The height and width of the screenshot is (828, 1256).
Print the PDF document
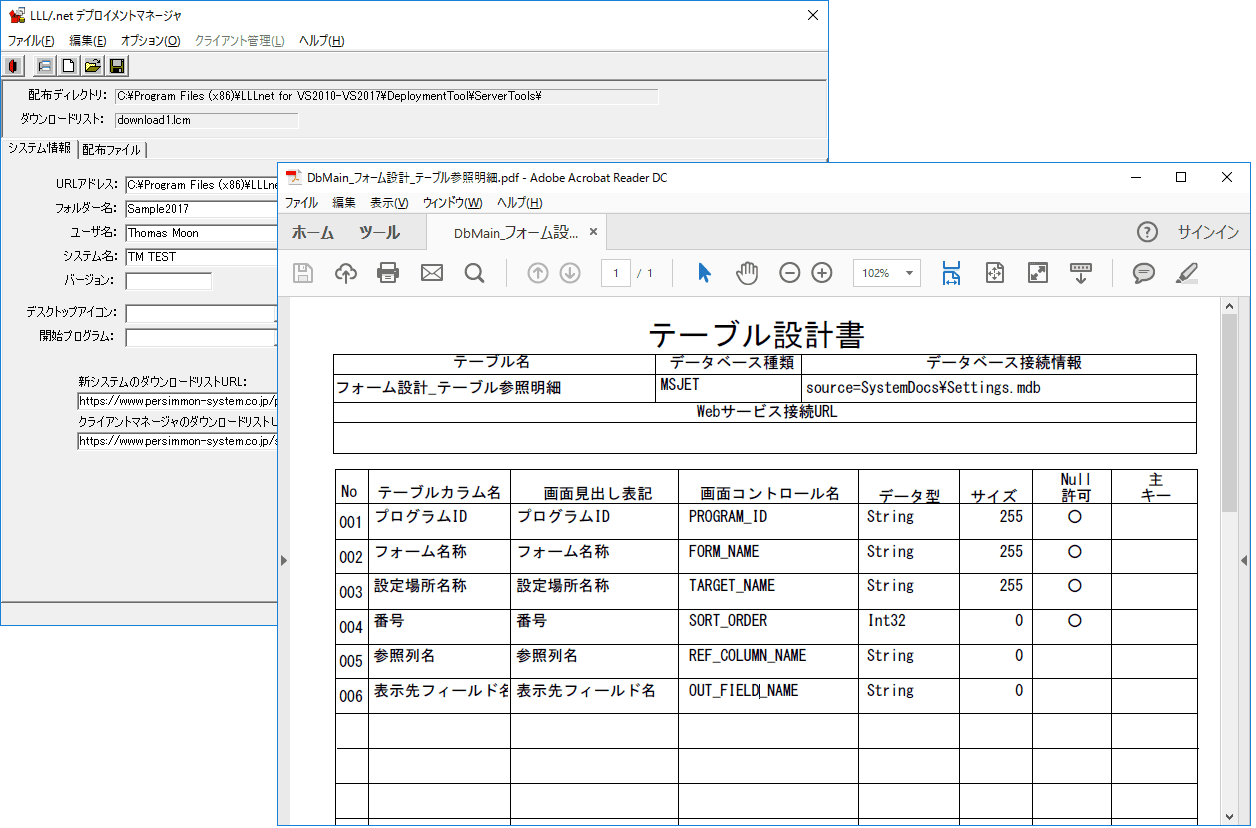[389, 273]
